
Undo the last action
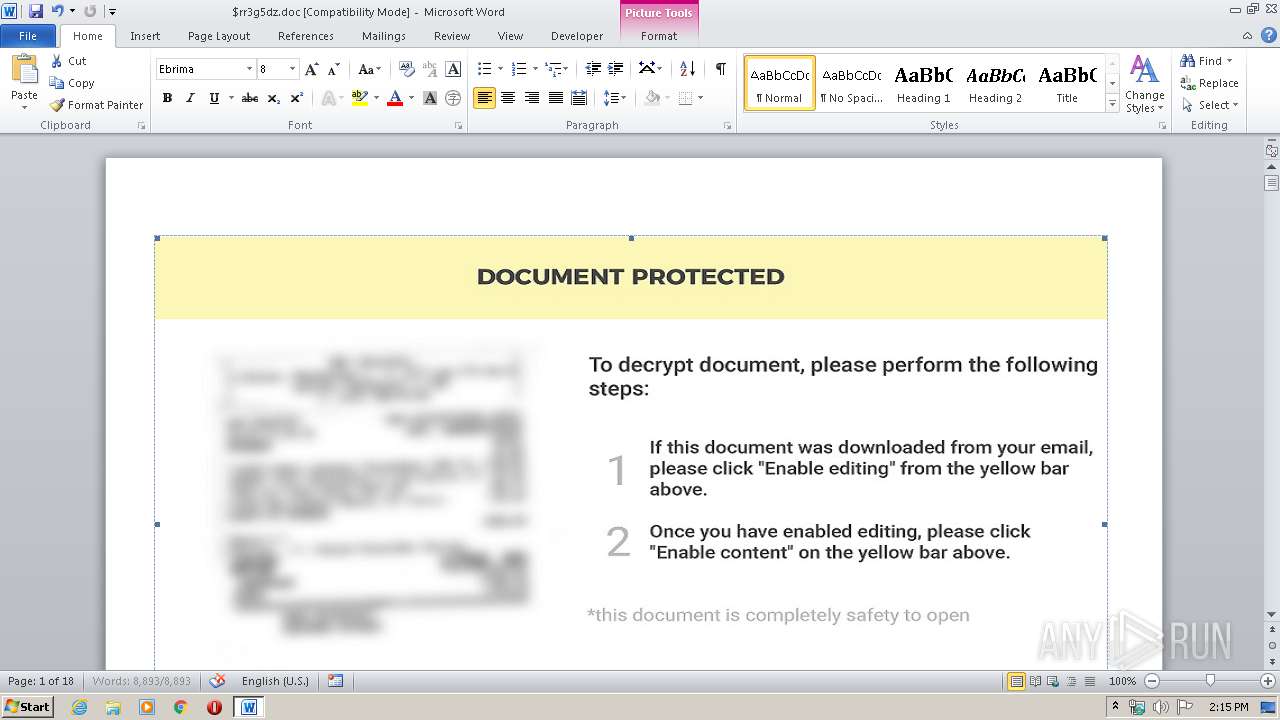tap(57, 11)
